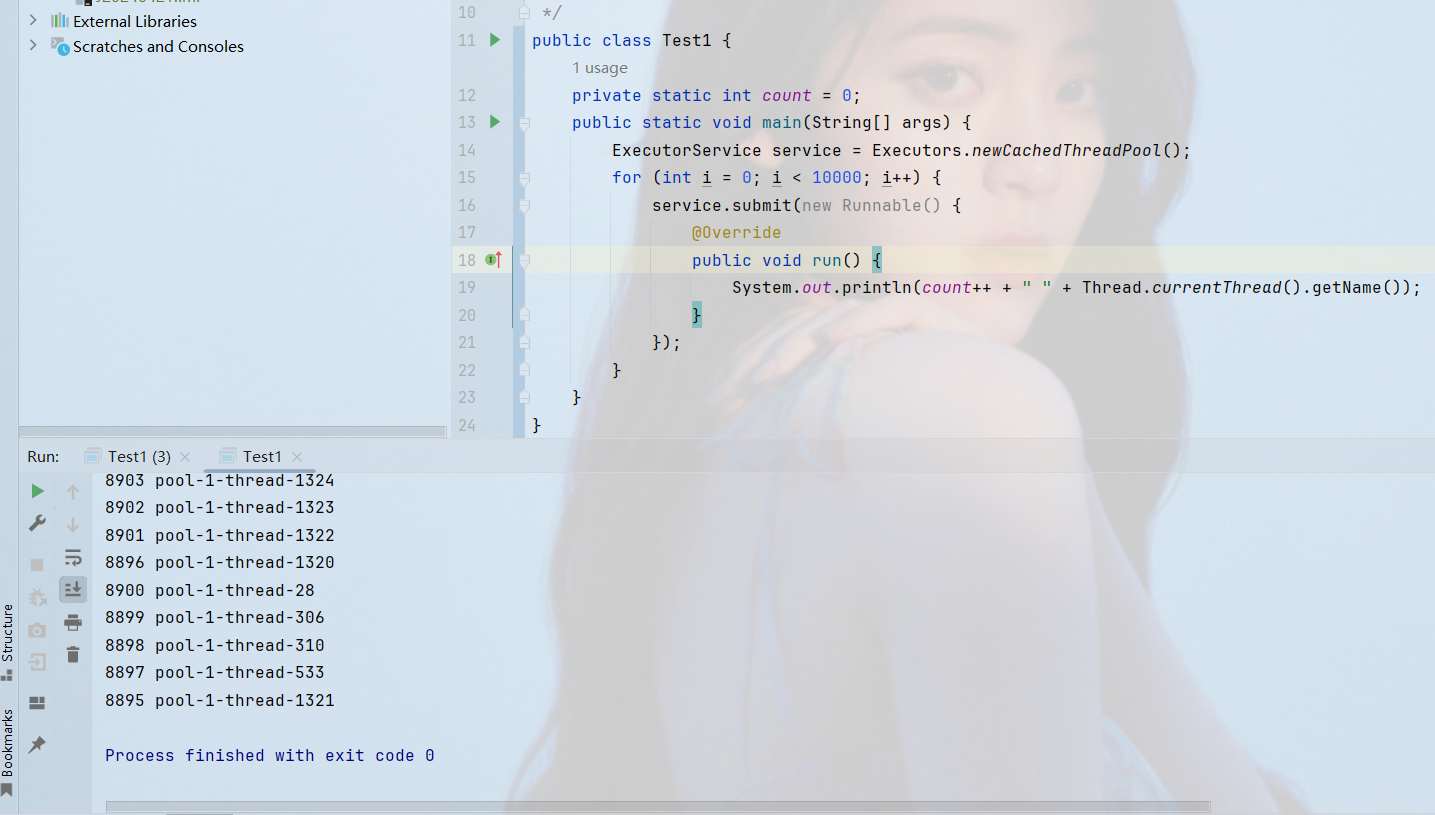Collapse the anonymous Runnable fold on line 16

pos(524,205)
